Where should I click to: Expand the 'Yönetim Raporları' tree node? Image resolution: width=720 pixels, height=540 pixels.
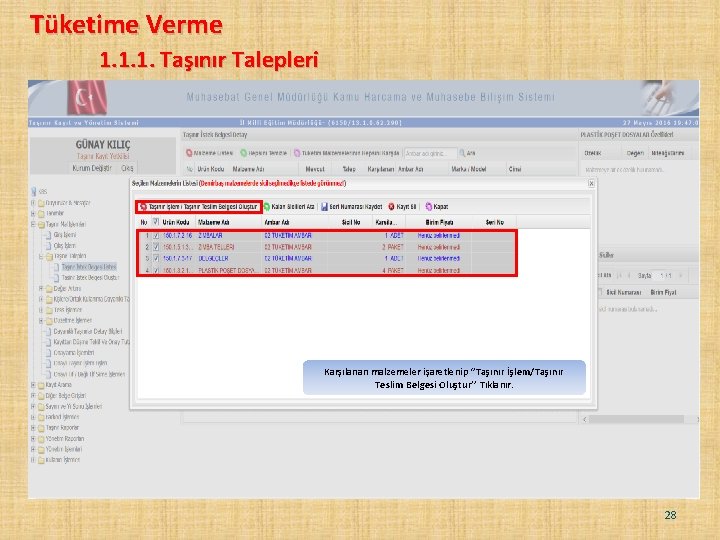click(x=33, y=439)
